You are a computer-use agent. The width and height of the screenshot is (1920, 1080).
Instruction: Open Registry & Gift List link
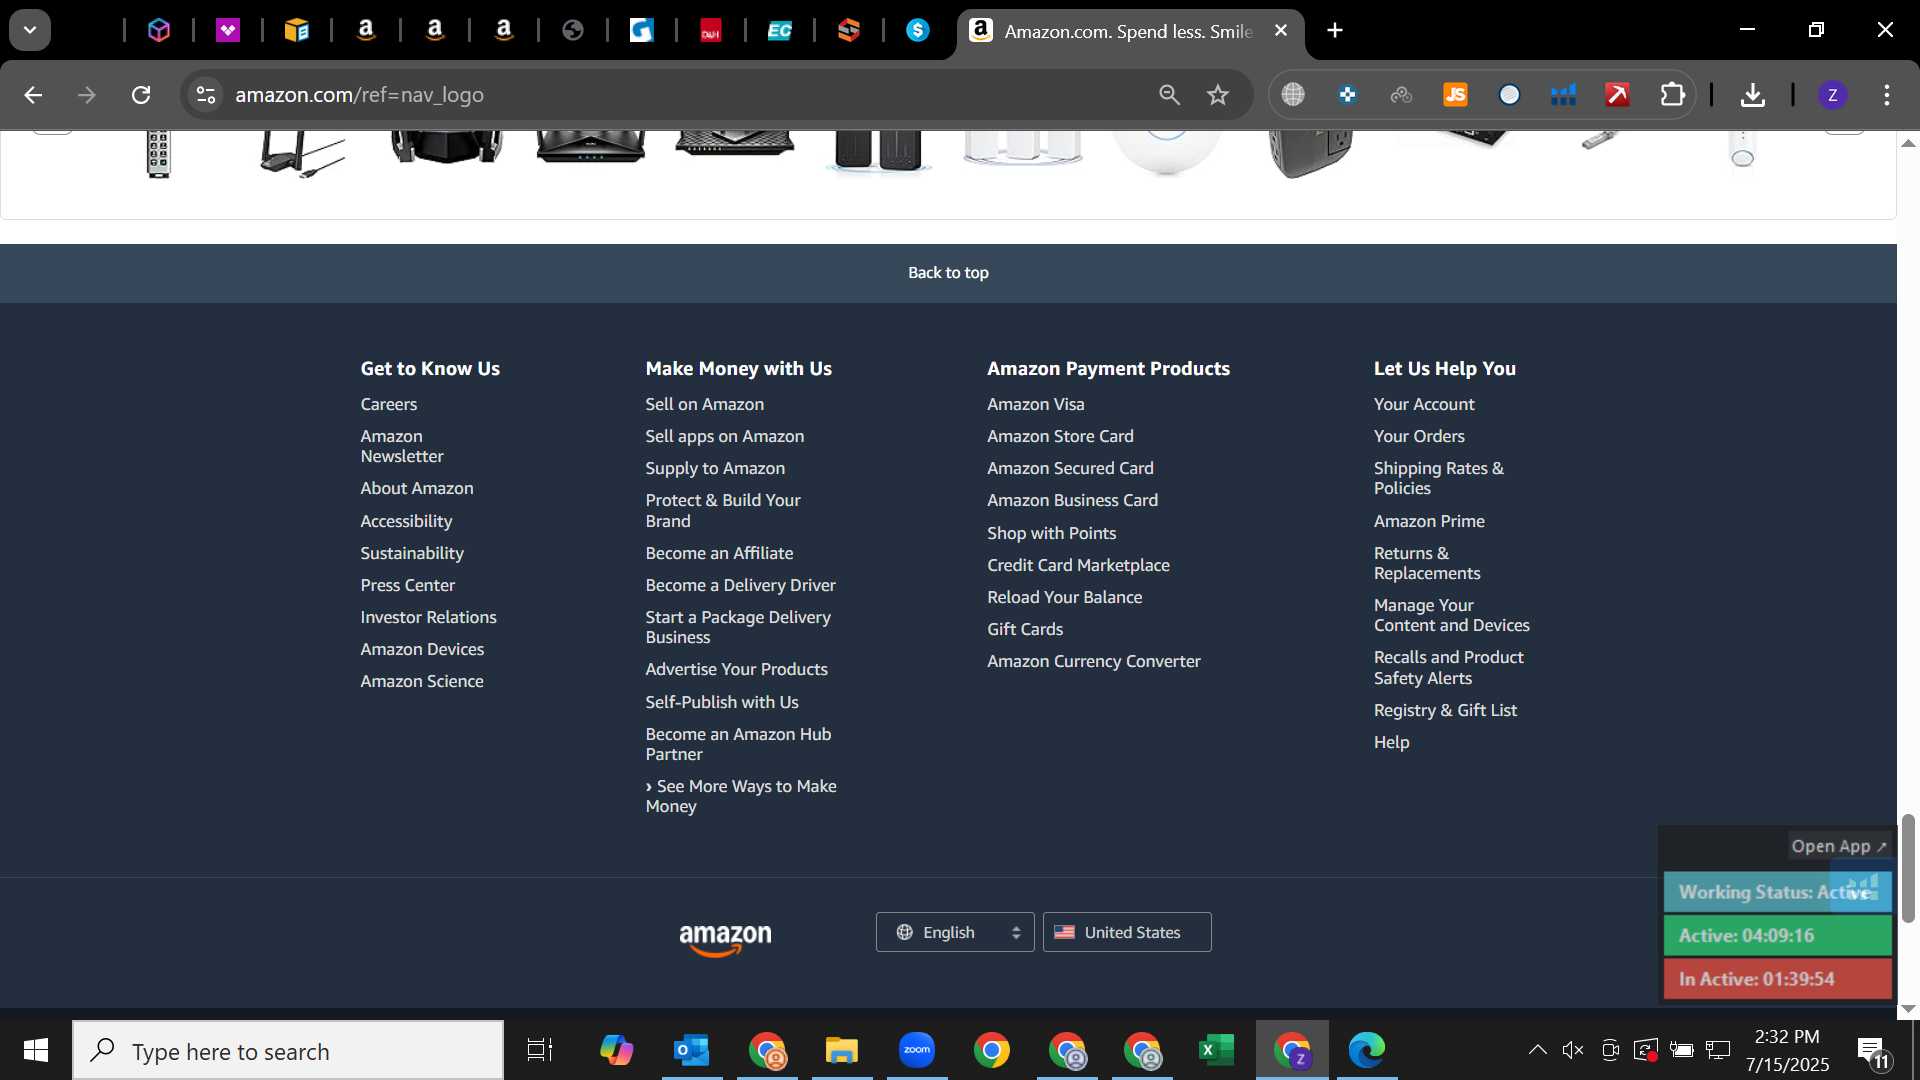point(1445,710)
